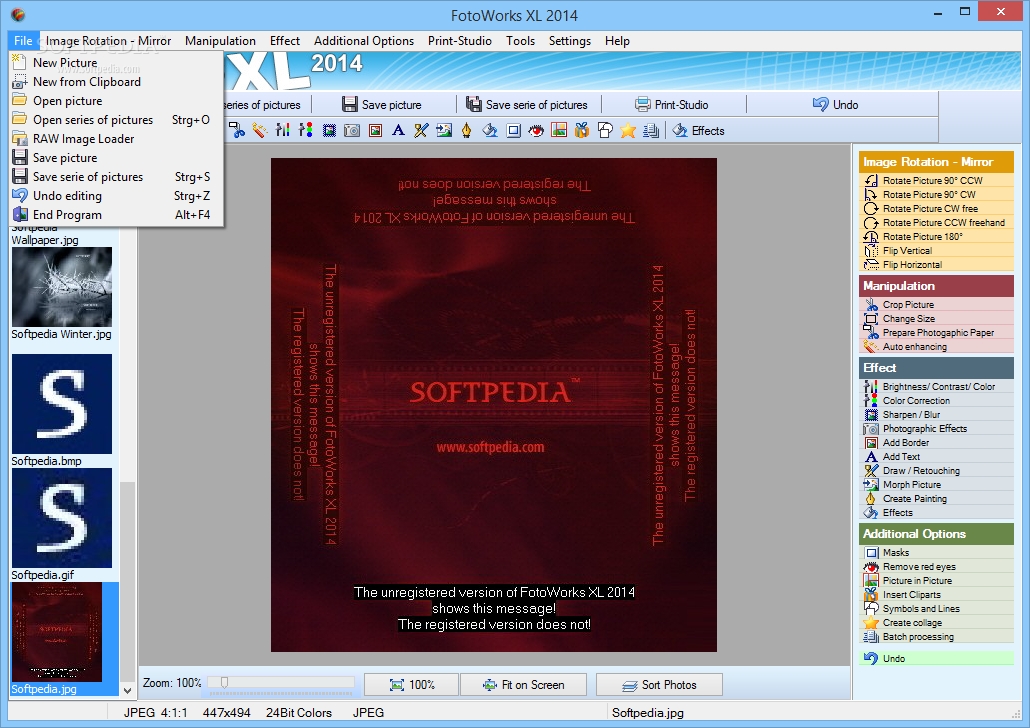Click the Add Border frame icon in toolbar
Image resolution: width=1030 pixels, height=728 pixels.
375,130
